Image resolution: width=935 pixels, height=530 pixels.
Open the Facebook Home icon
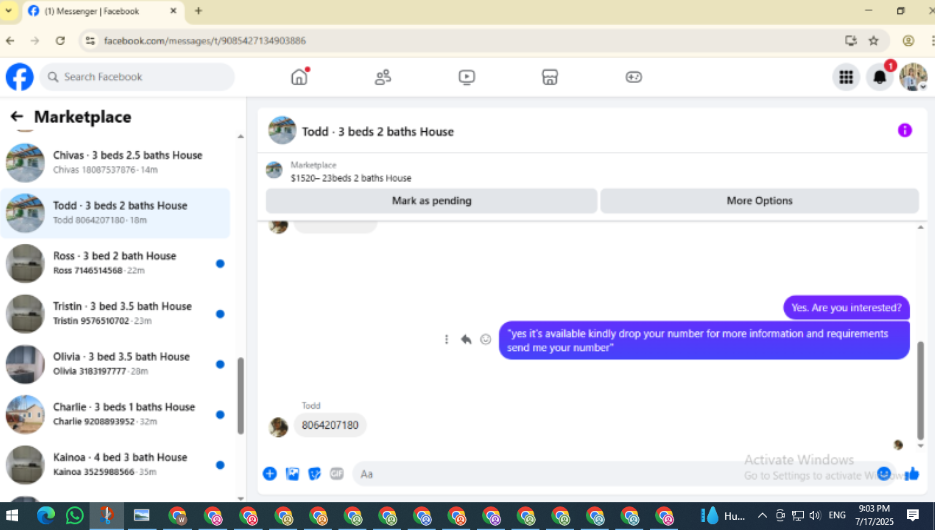click(299, 77)
